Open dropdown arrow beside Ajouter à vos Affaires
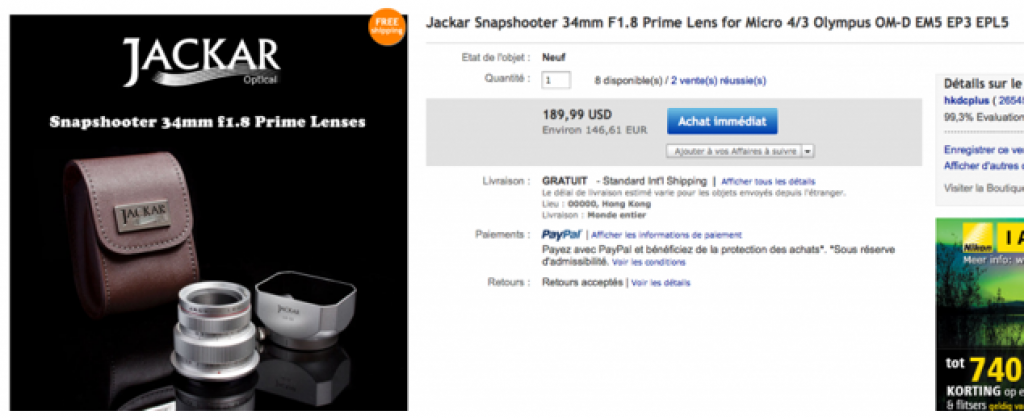The width and height of the screenshot is (1024, 419). [808, 151]
